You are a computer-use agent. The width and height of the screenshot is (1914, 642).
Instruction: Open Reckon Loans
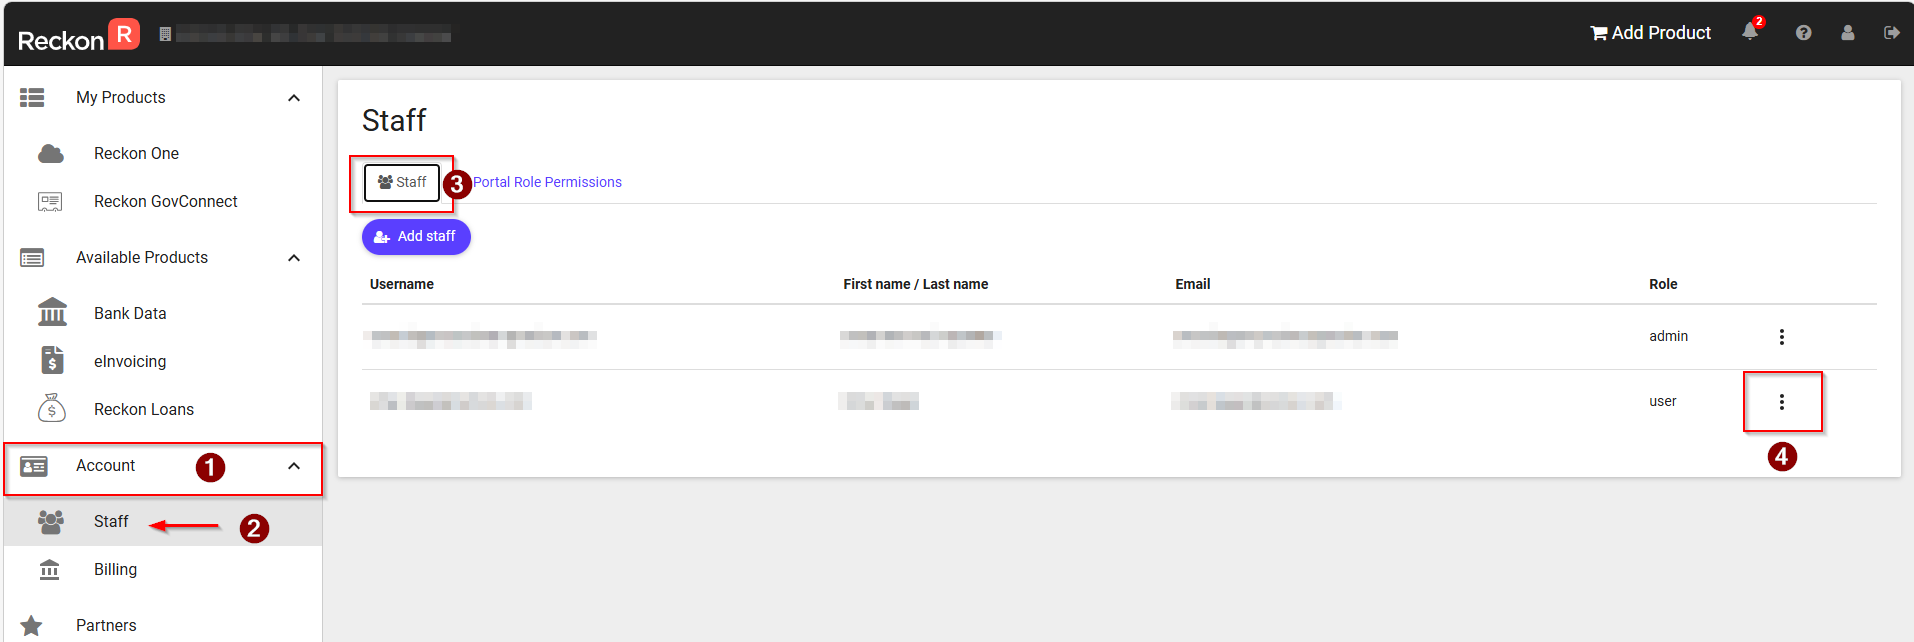[x=144, y=409]
